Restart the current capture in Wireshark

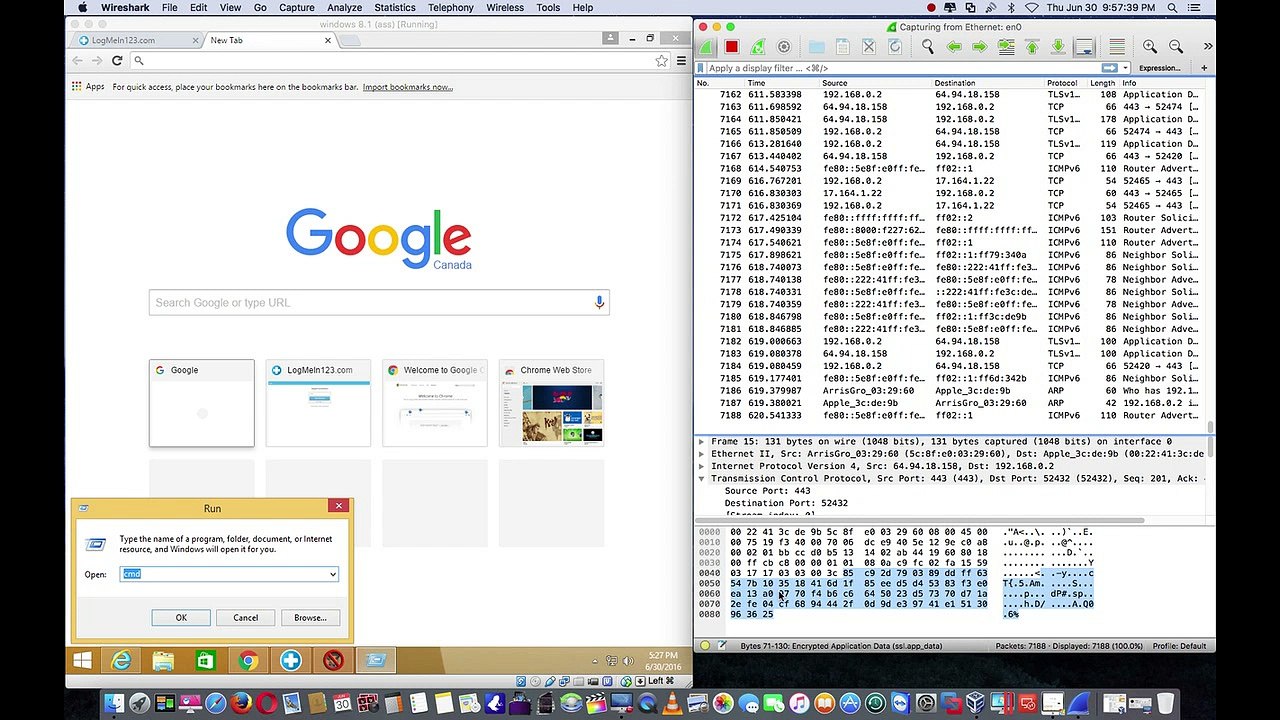point(758,47)
